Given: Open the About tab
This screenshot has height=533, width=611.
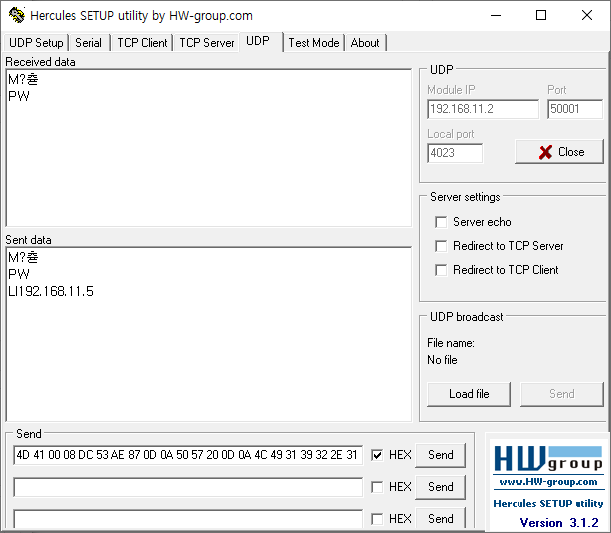Looking at the screenshot, I should 365,43.
